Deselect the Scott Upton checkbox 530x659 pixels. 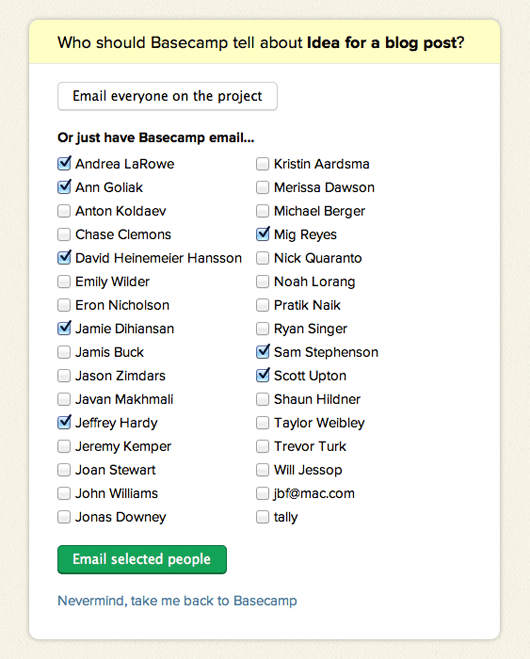[x=263, y=376]
